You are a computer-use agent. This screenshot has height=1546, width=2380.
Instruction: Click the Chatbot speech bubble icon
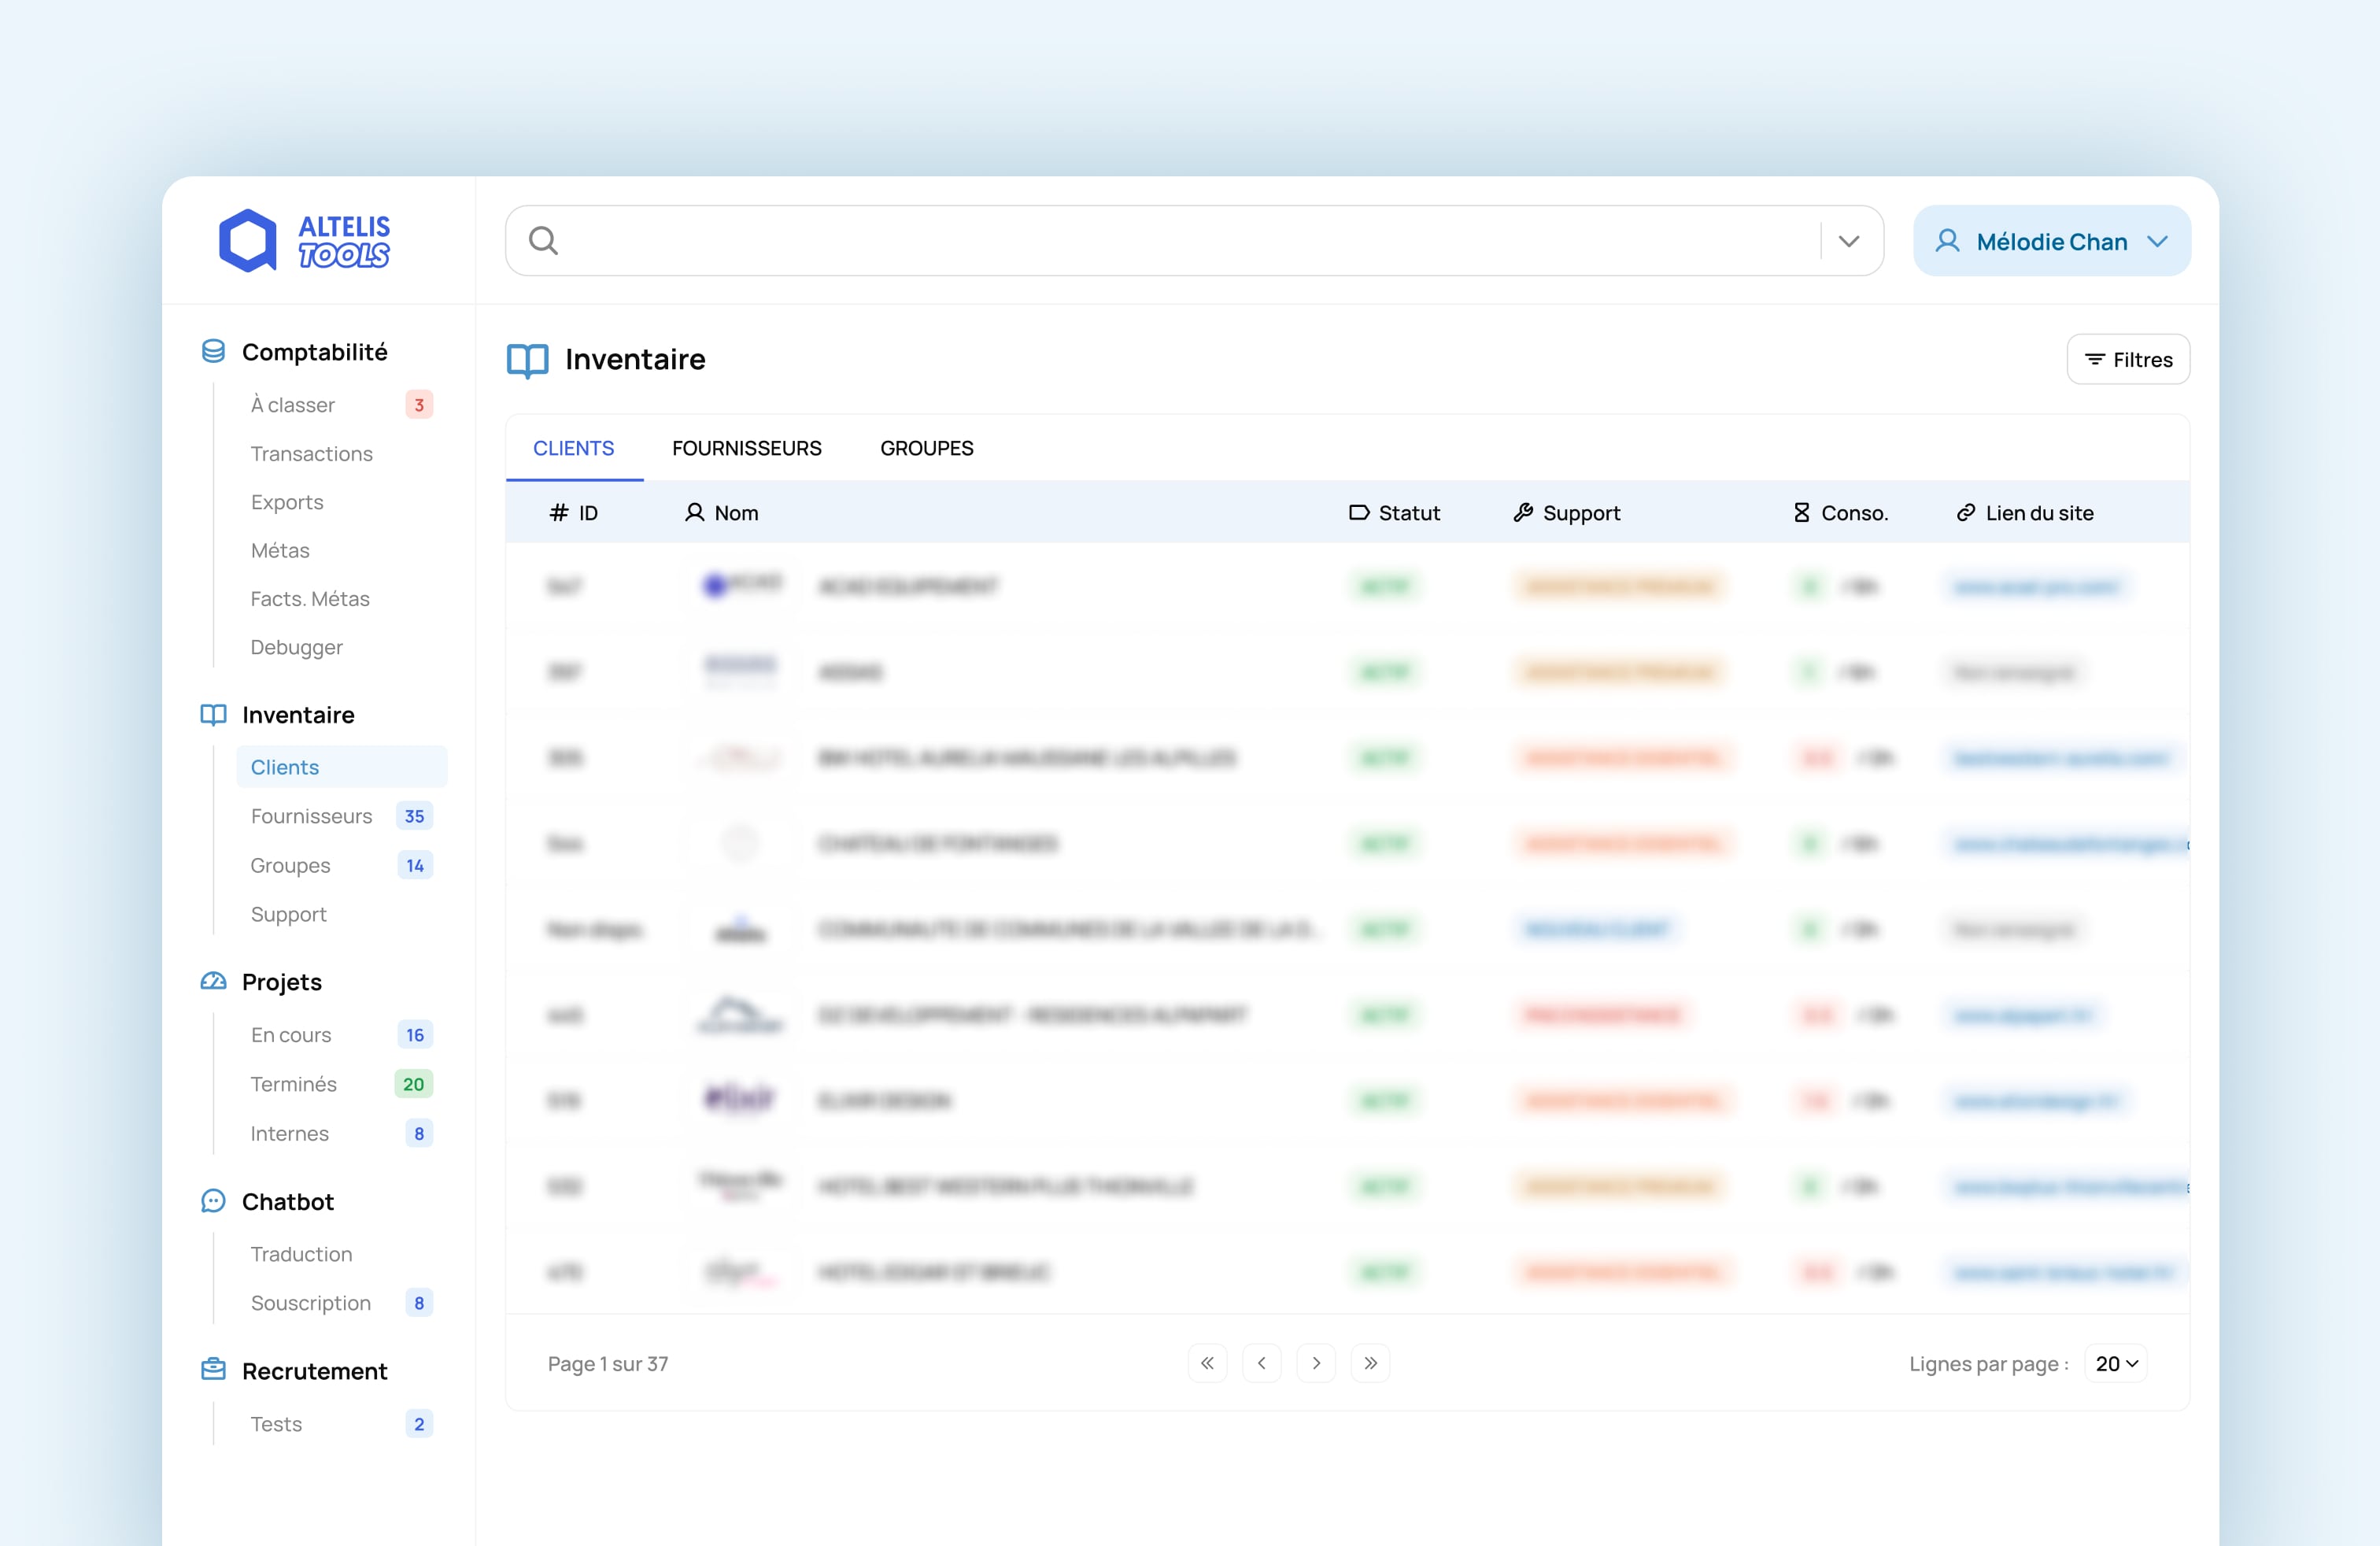coord(213,1201)
